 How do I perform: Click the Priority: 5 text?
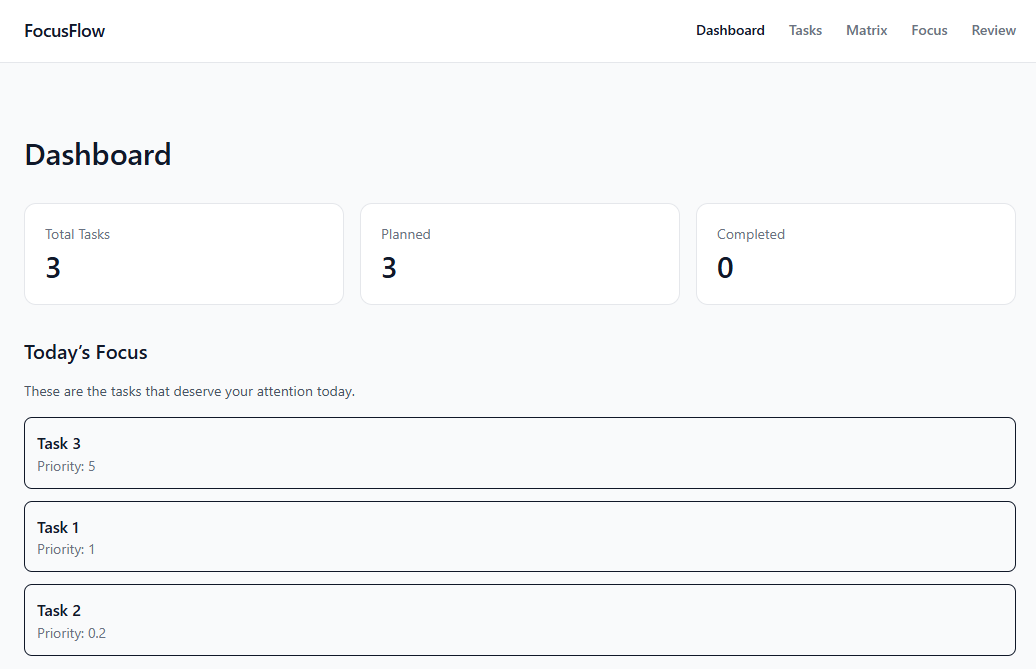pyautogui.click(x=66, y=466)
